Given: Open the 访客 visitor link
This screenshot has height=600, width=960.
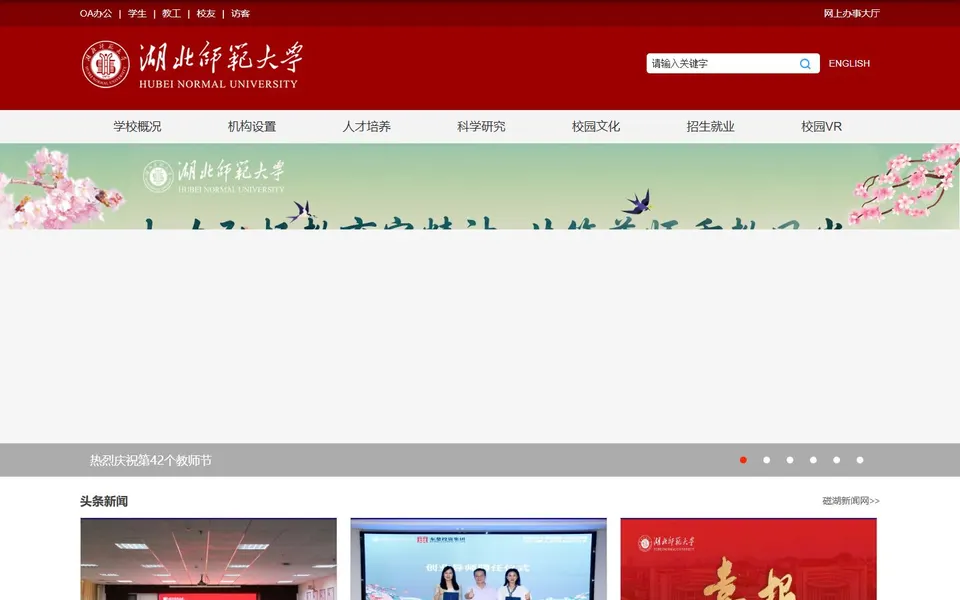Looking at the screenshot, I should pos(240,13).
